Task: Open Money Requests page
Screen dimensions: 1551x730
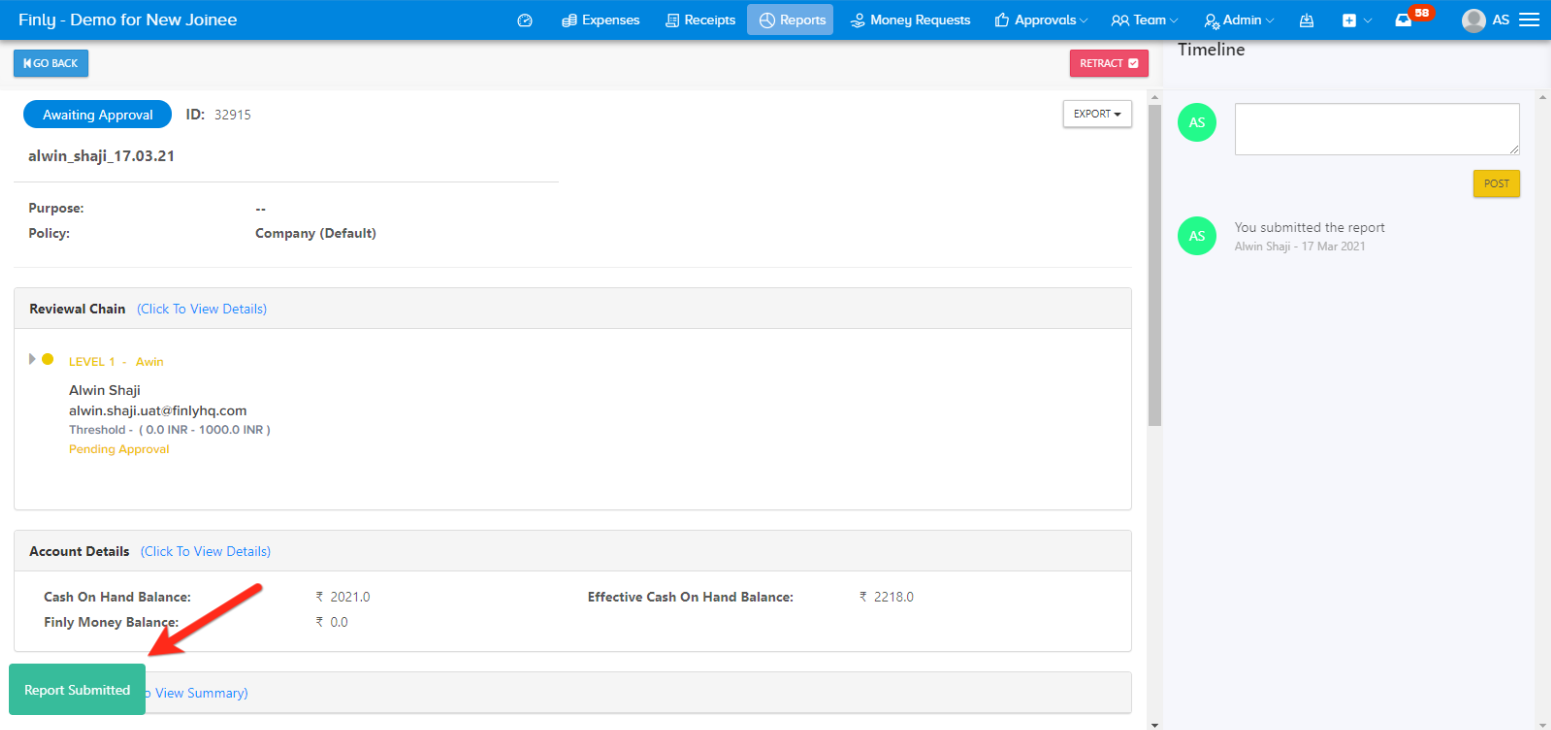Action: point(910,20)
